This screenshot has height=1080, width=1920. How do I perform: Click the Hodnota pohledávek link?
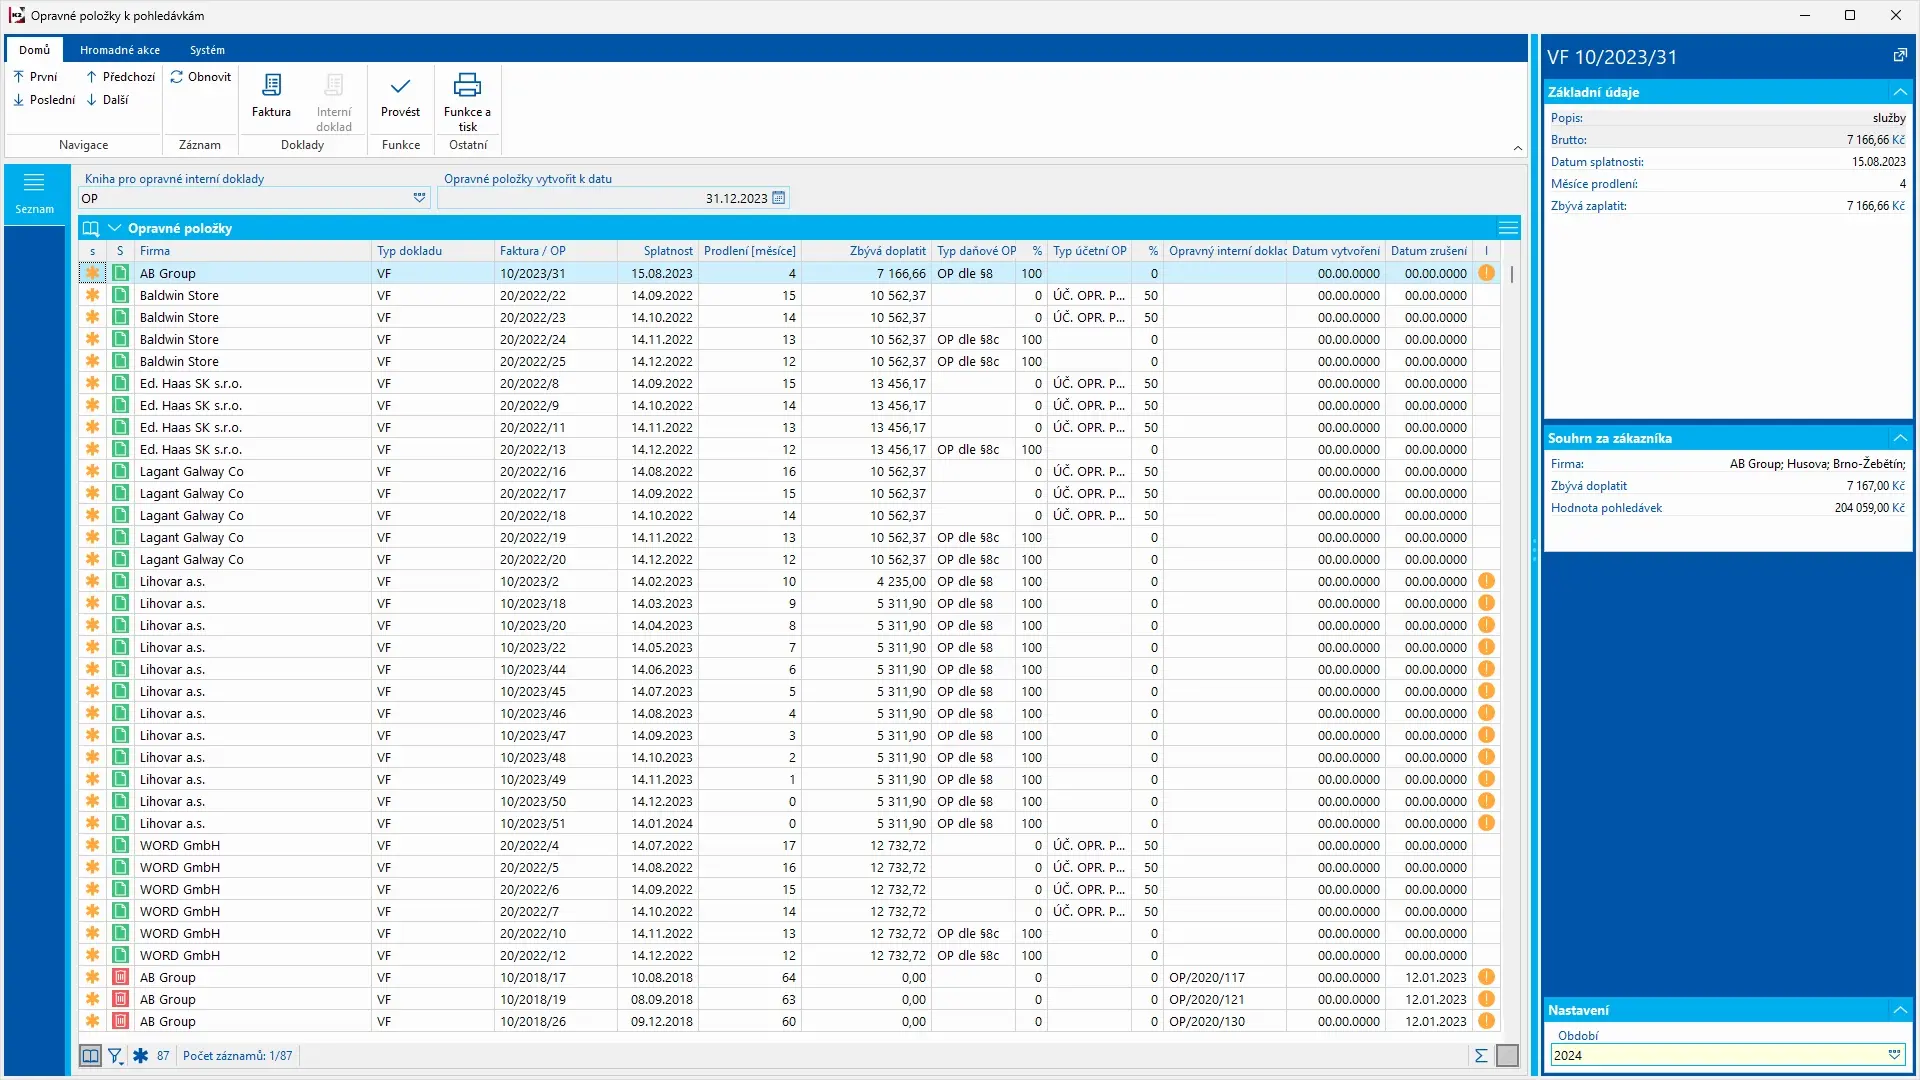click(x=1606, y=508)
